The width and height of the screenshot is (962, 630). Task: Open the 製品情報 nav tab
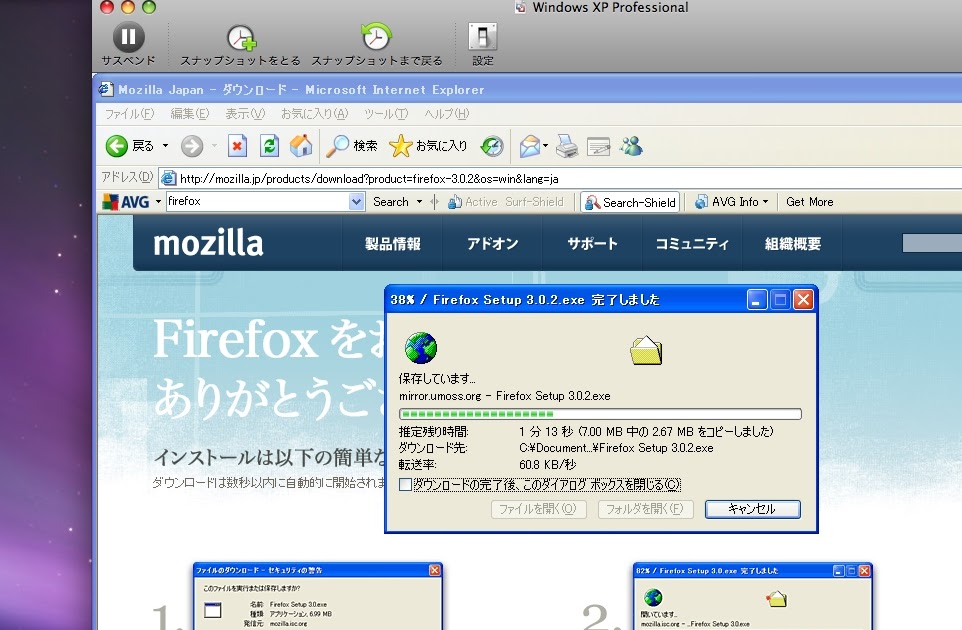(x=393, y=244)
